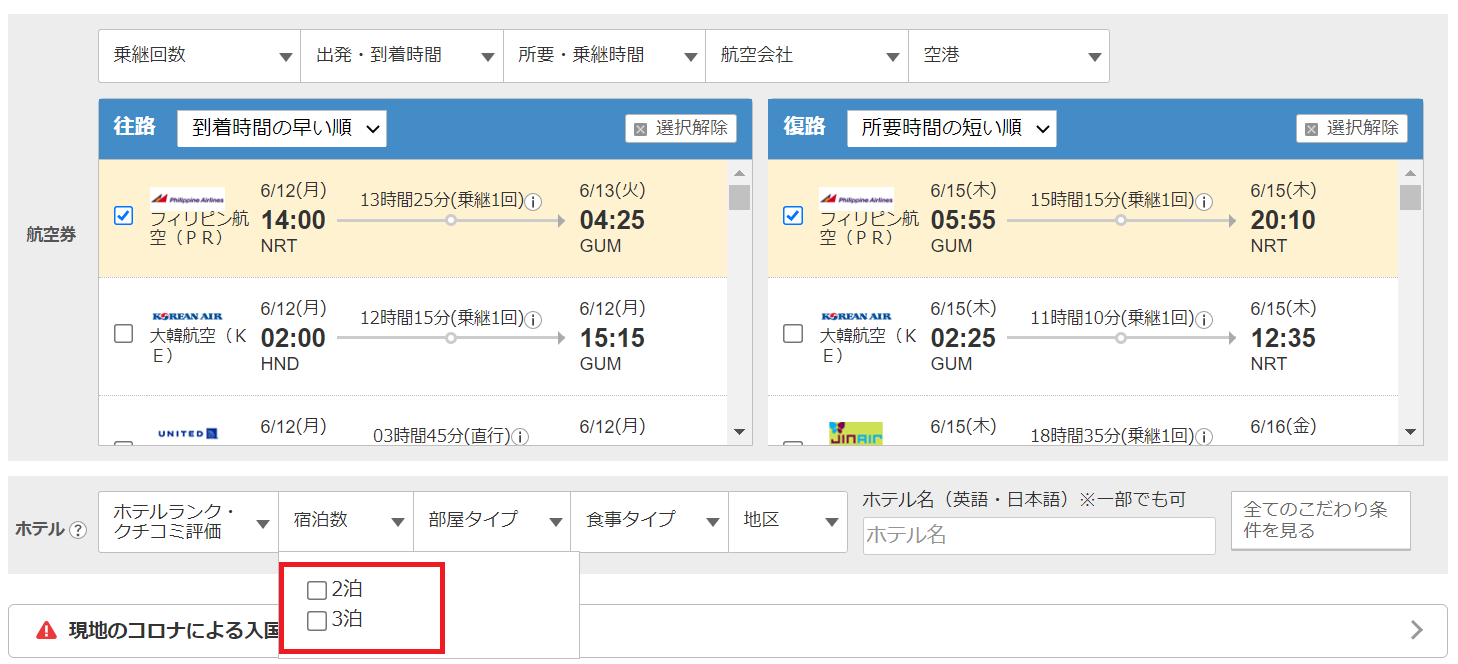Click the ホテル名 search input field
1458x664 pixels.
click(1038, 535)
